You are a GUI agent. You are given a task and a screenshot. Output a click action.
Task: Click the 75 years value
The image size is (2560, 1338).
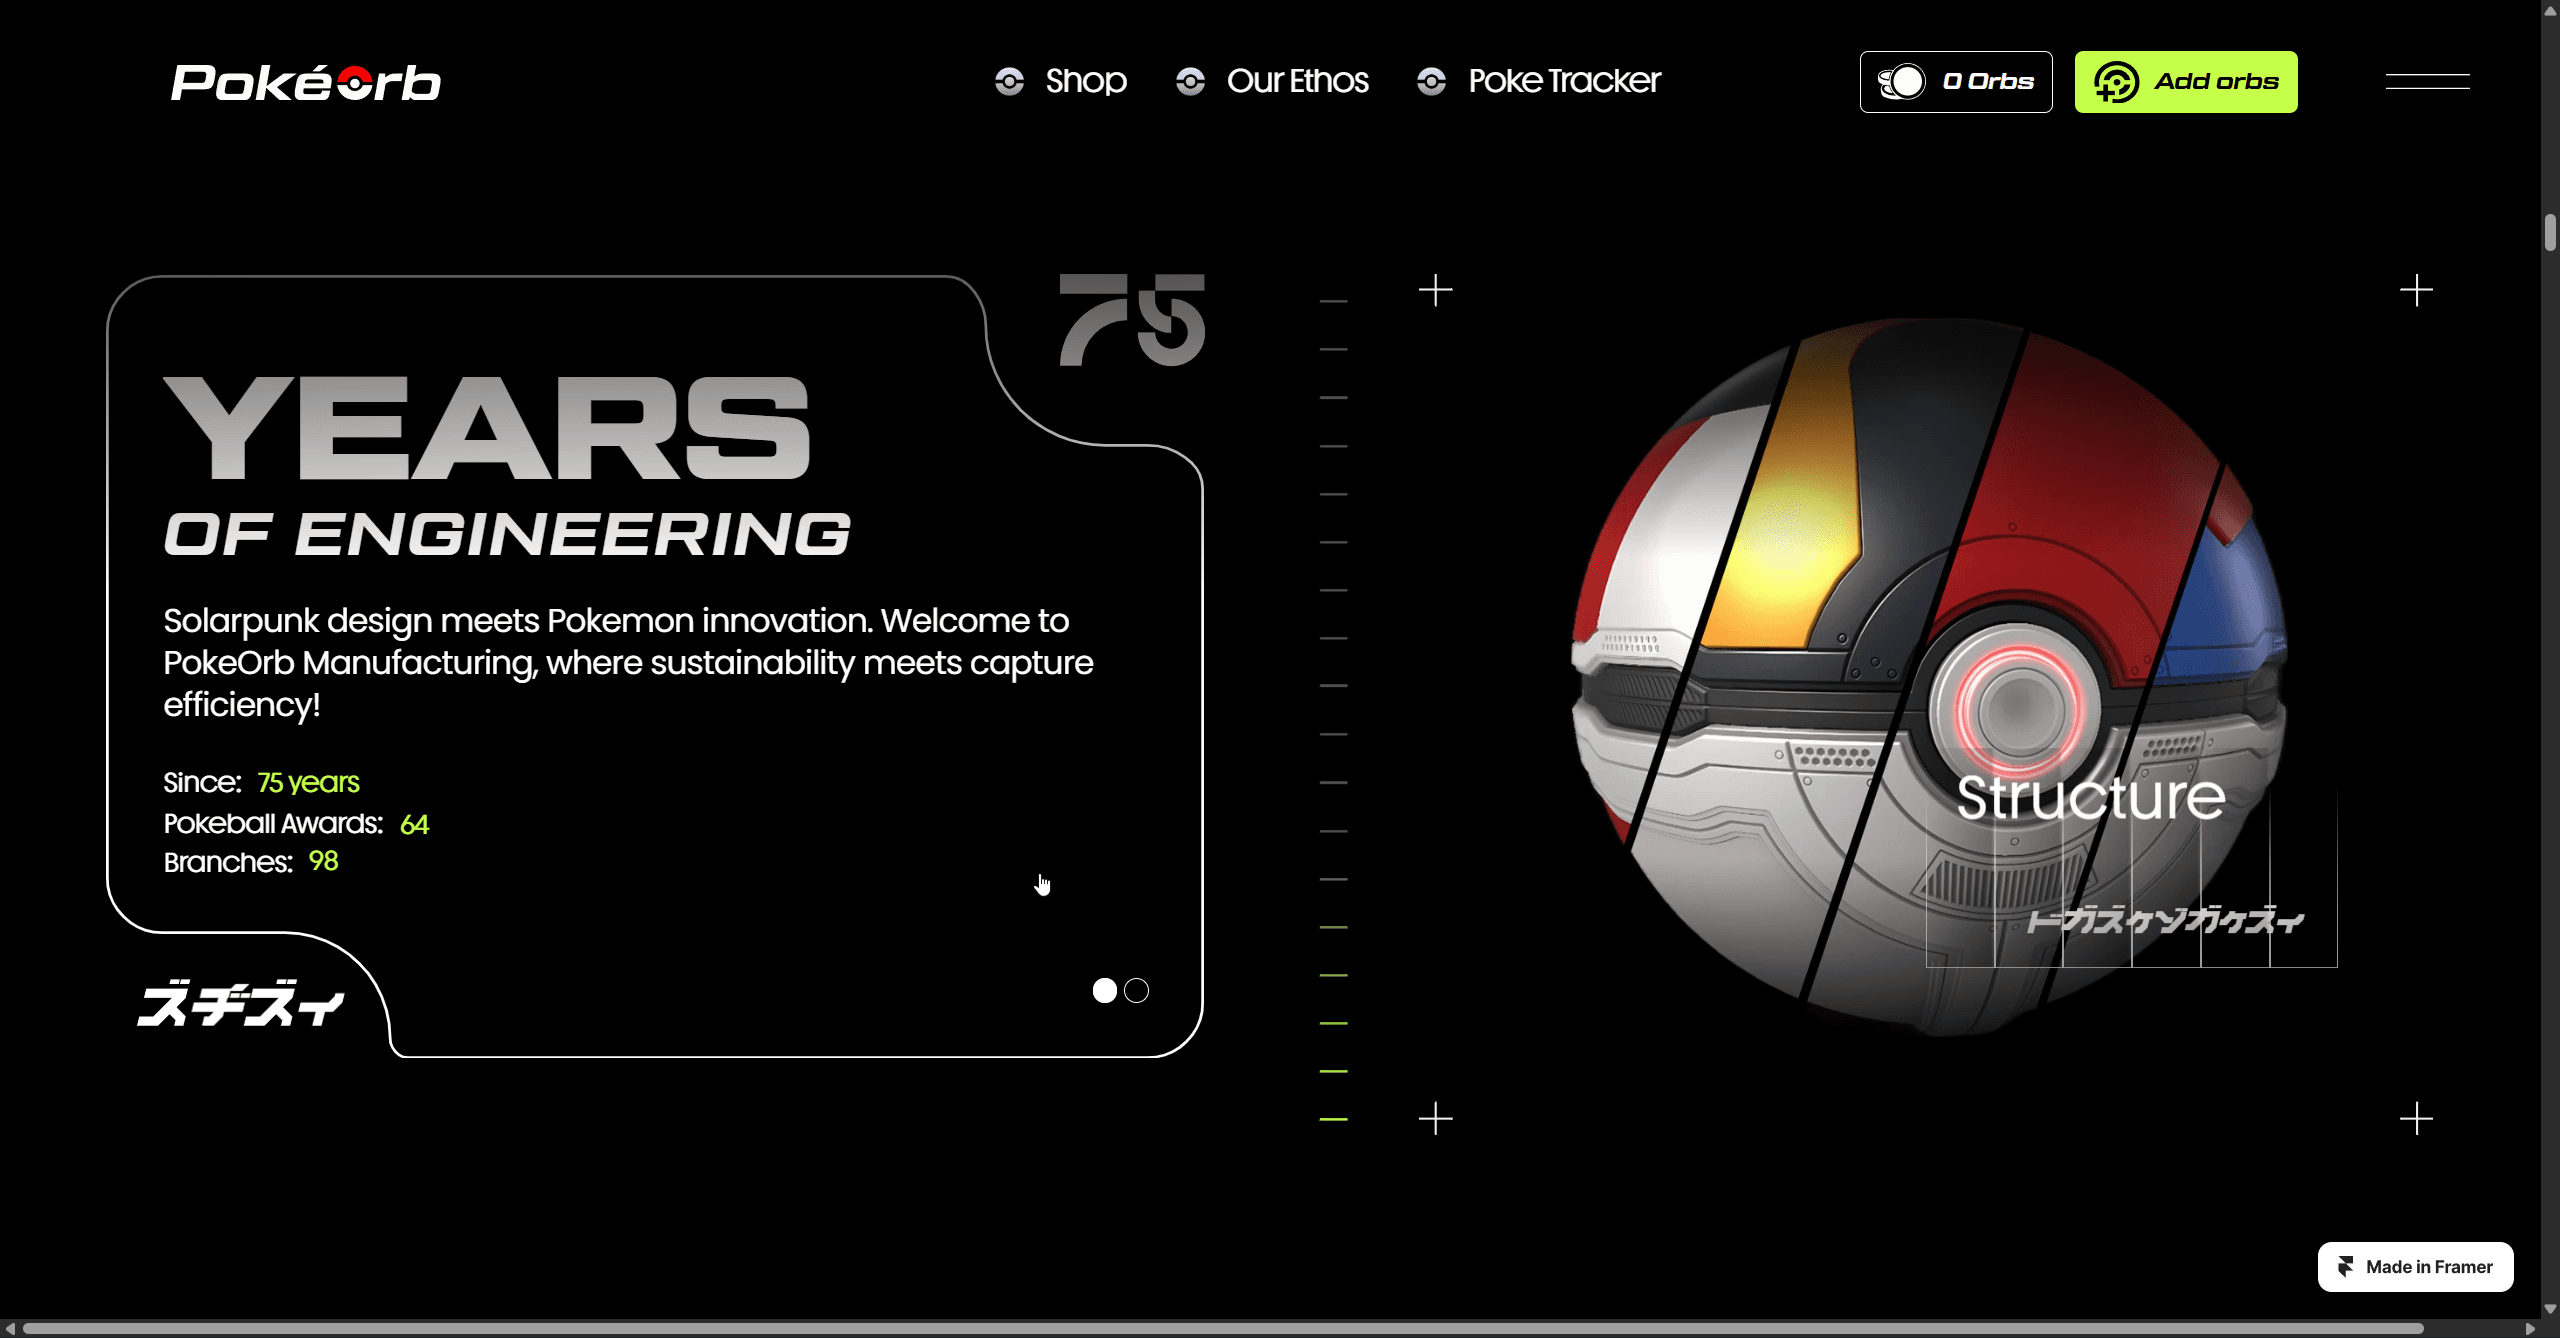tap(308, 783)
